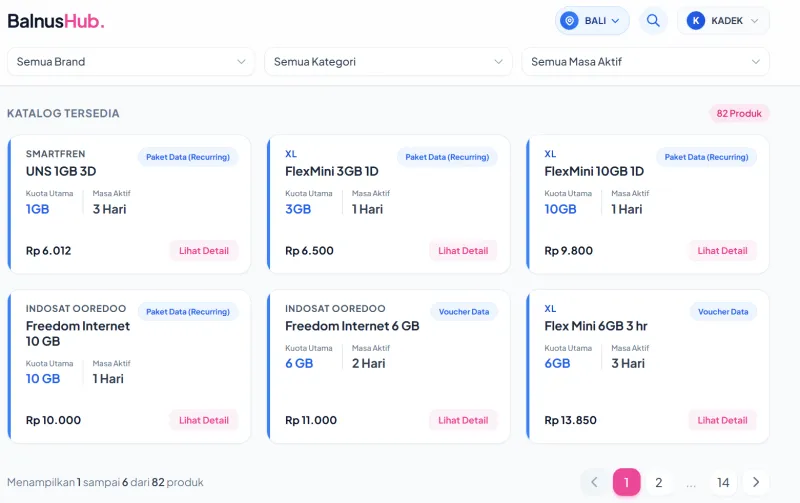800x503 pixels.
Task: View details for Freedom Internet 10 GB
Action: tap(204, 420)
